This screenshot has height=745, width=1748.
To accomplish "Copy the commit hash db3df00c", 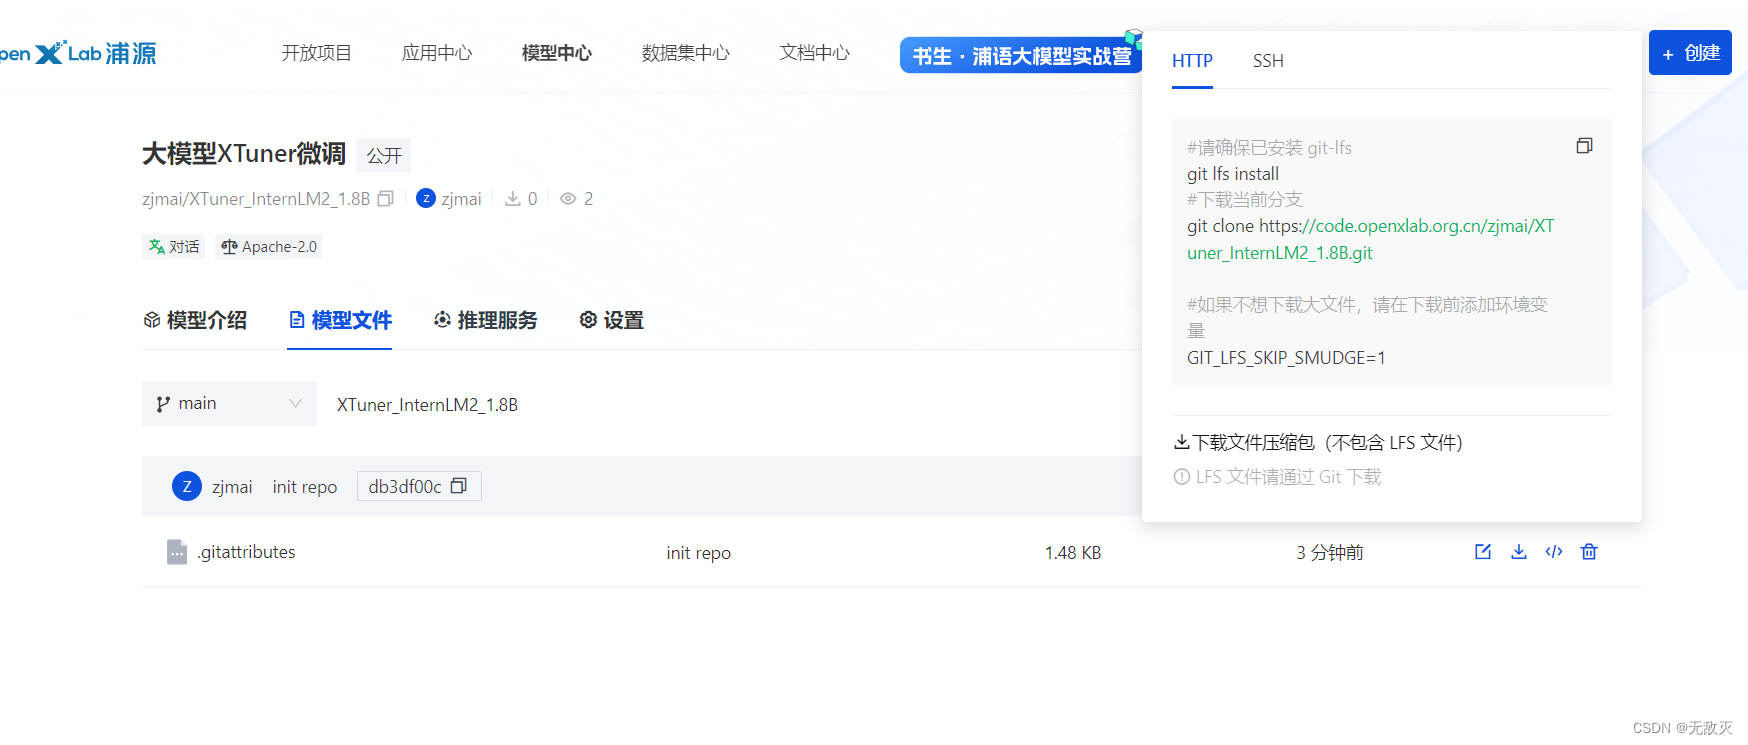I will 459,486.
